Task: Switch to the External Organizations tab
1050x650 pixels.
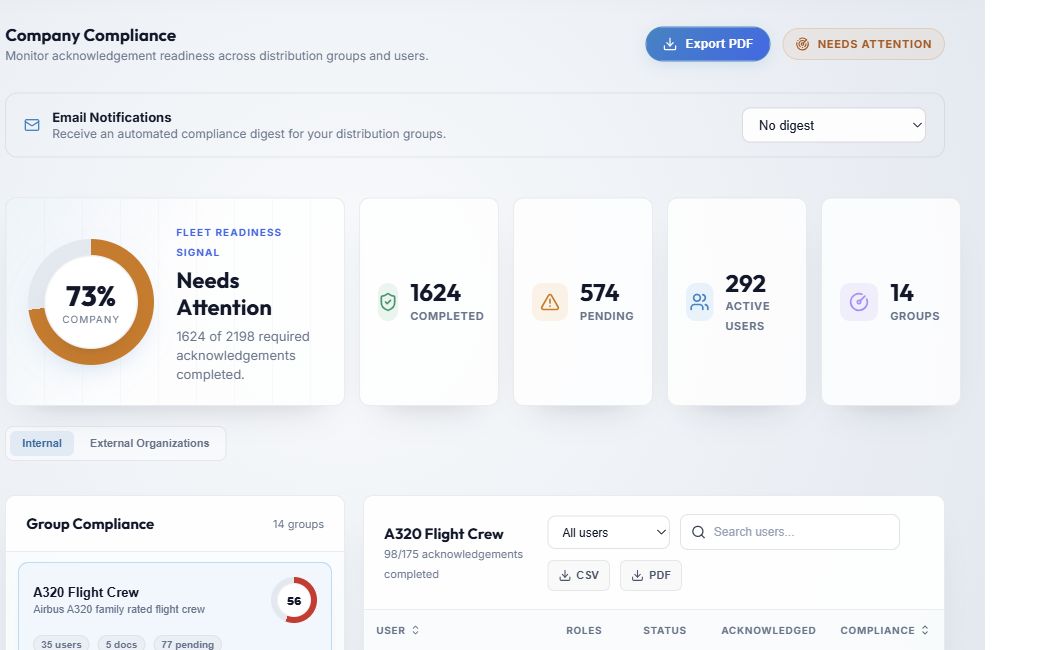Action: click(149, 443)
